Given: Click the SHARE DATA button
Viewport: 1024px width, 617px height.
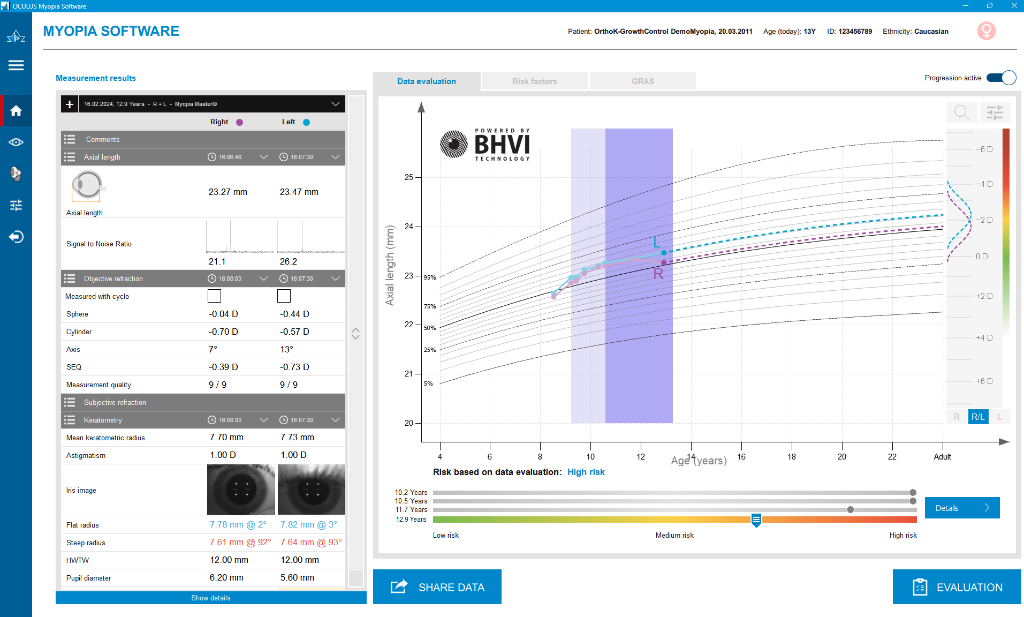Looking at the screenshot, I should 437,587.
